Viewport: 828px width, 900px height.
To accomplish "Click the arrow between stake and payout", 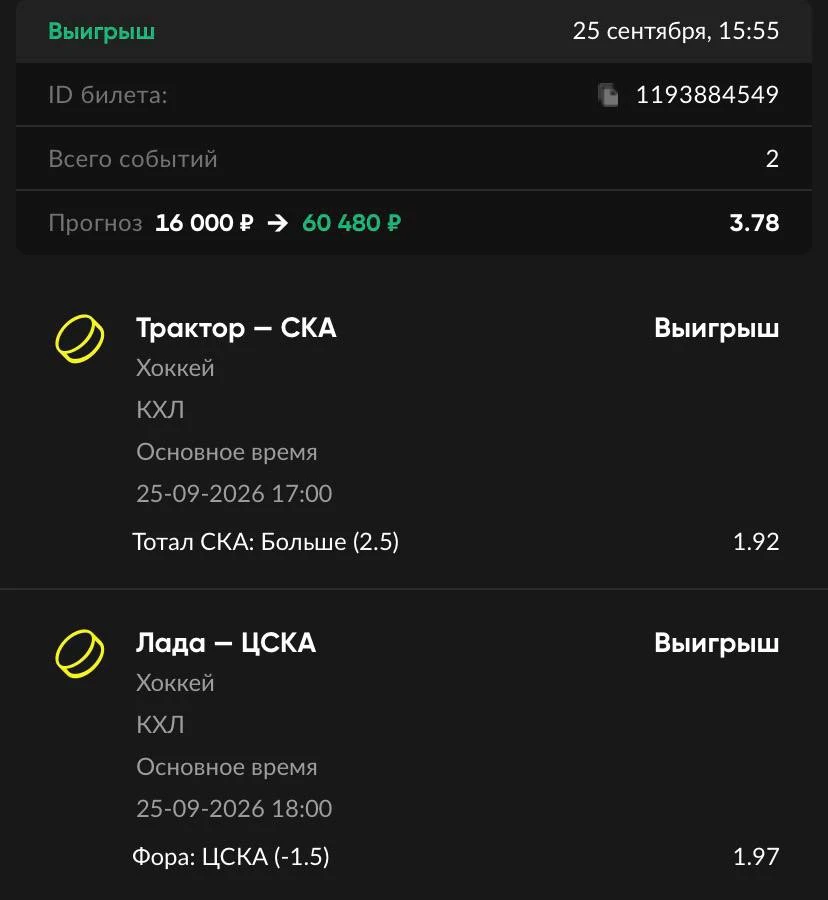I will [x=278, y=223].
